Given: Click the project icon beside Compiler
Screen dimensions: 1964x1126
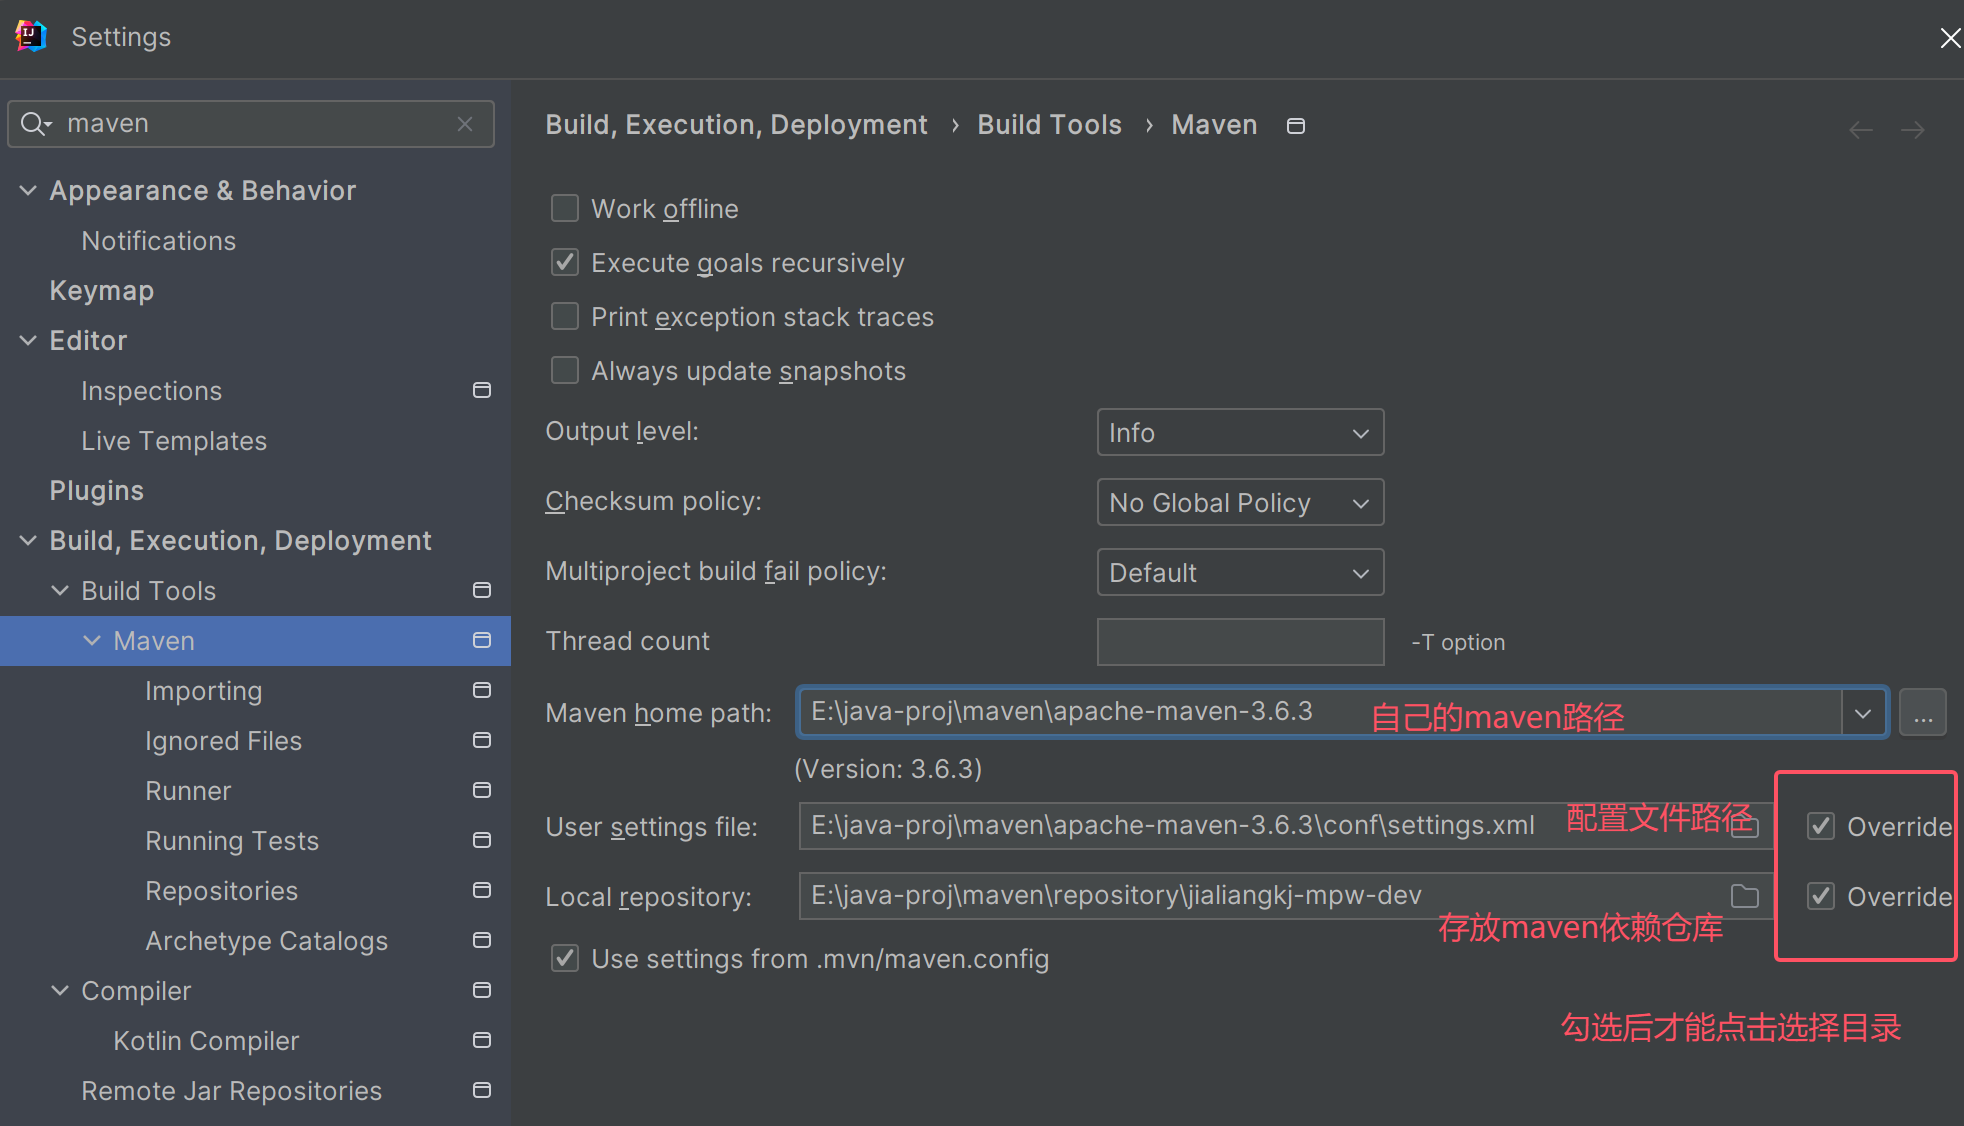Looking at the screenshot, I should [482, 990].
